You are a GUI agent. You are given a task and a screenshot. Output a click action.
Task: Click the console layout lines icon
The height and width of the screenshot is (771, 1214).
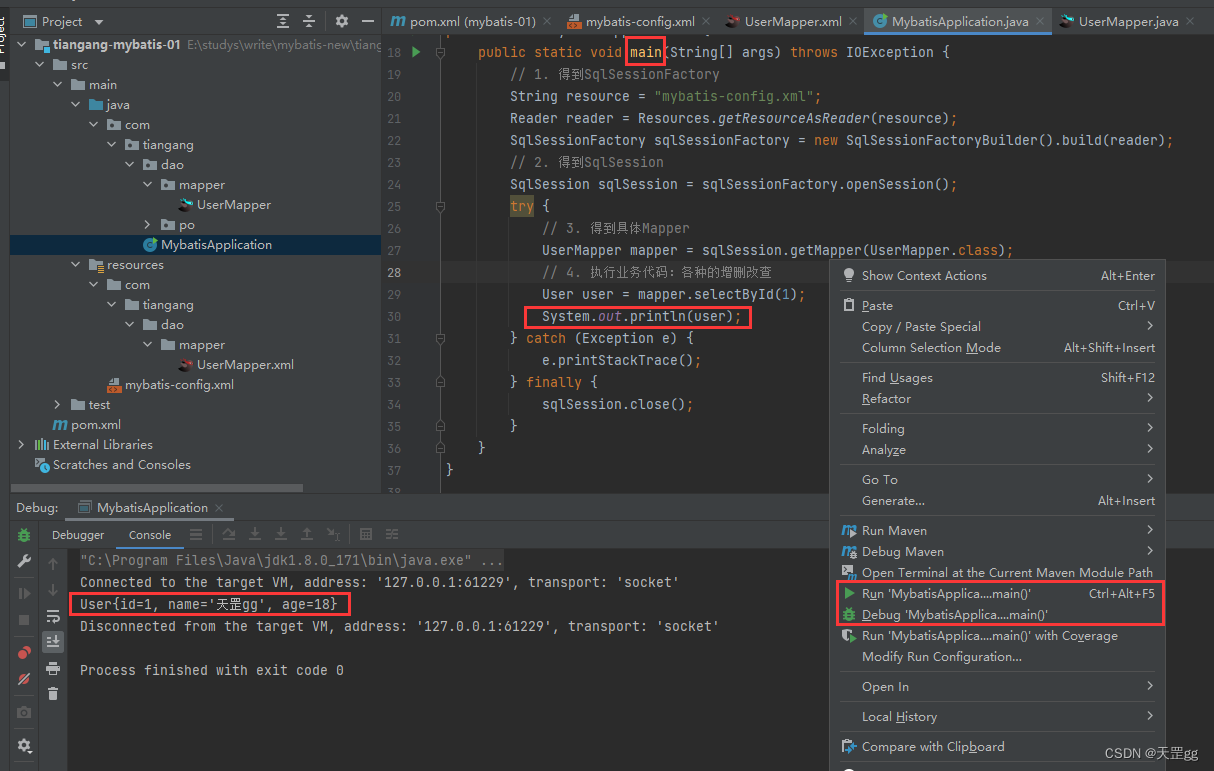(x=196, y=535)
